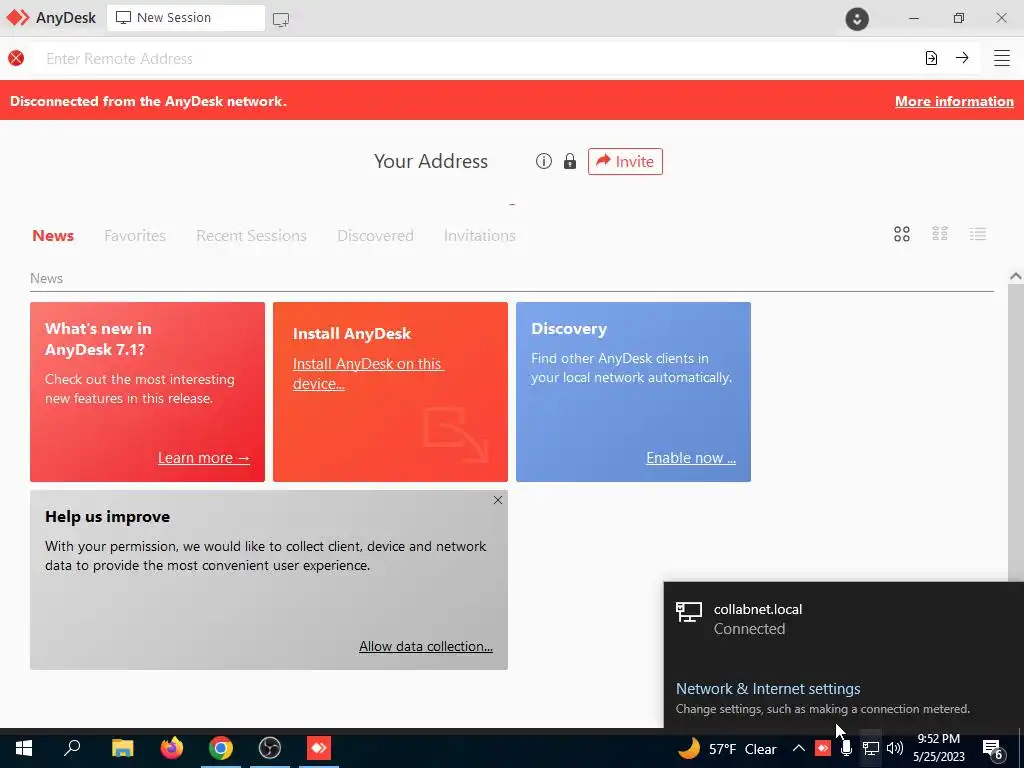Click the info icon next to Your Address

[x=544, y=161]
